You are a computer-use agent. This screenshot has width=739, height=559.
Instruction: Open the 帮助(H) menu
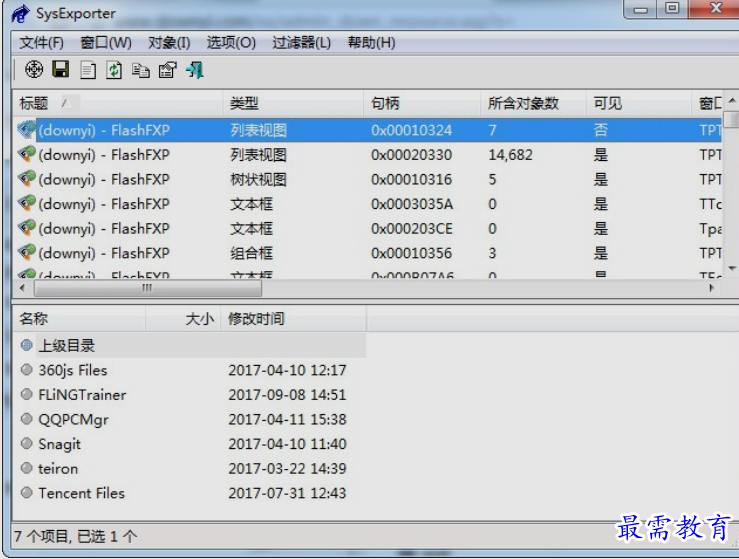coord(371,43)
